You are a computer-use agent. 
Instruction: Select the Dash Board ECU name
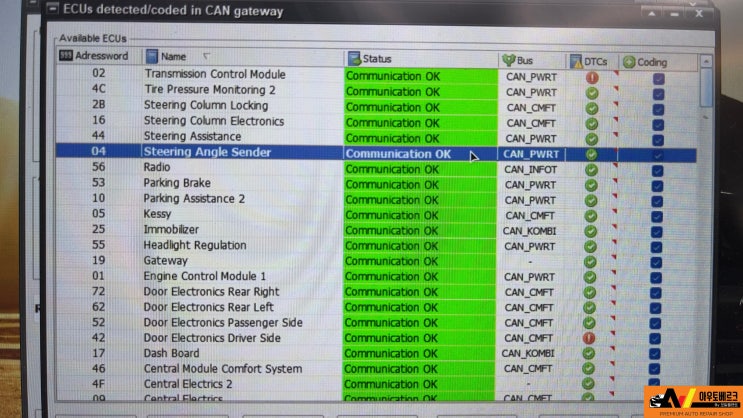[x=171, y=353]
